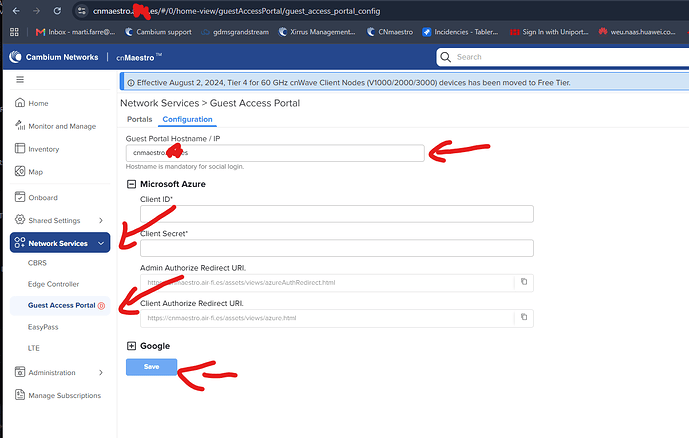The width and height of the screenshot is (689, 438).
Task: Focus the Azure Client ID field
Action: (337, 214)
